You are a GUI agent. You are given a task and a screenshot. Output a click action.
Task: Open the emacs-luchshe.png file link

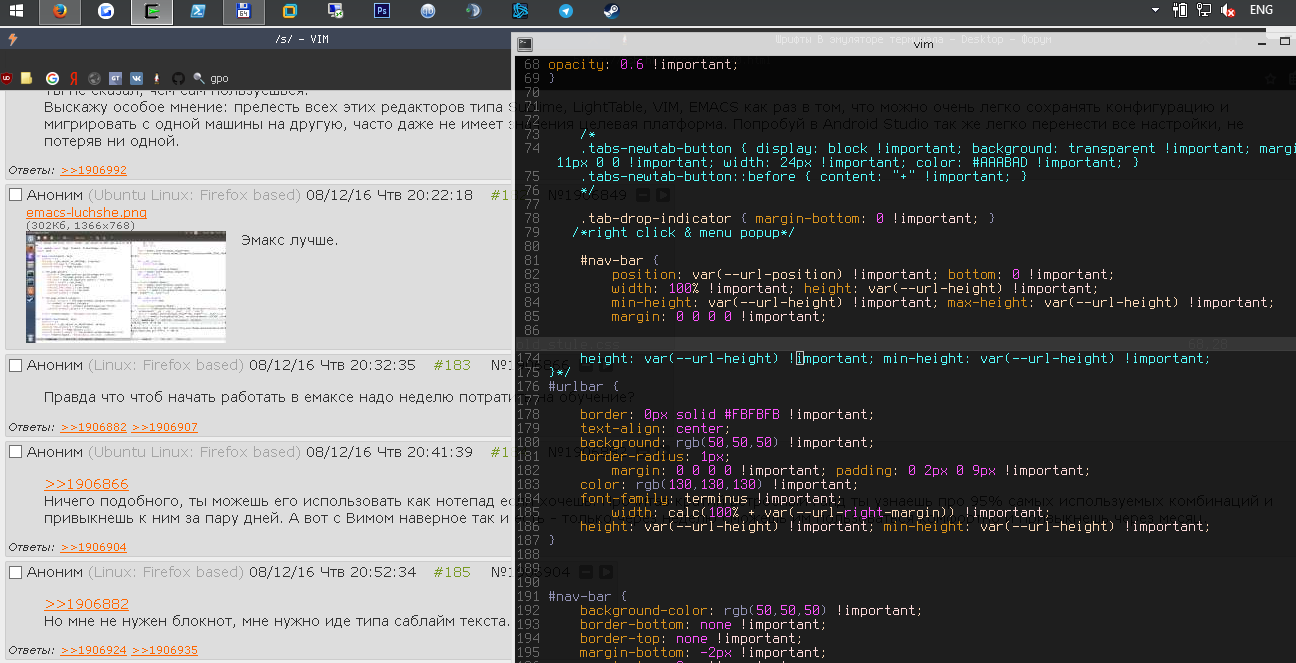tap(86, 213)
